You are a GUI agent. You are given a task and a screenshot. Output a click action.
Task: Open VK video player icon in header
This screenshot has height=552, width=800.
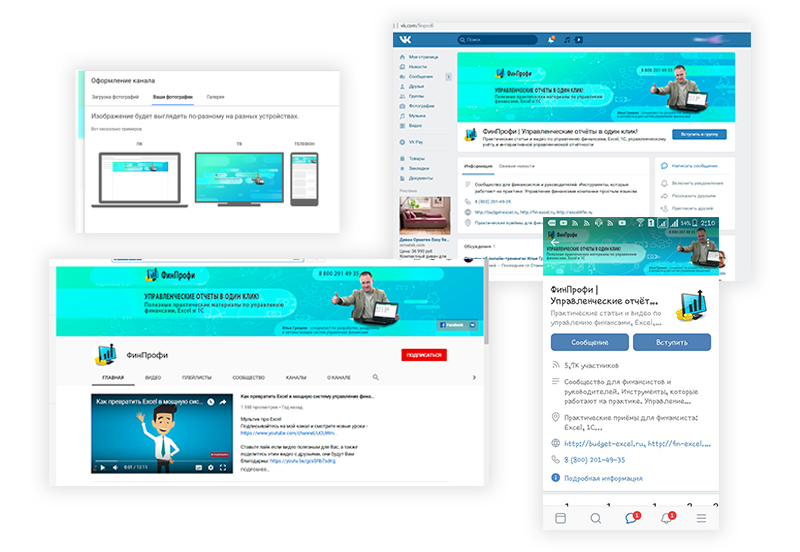click(x=579, y=39)
